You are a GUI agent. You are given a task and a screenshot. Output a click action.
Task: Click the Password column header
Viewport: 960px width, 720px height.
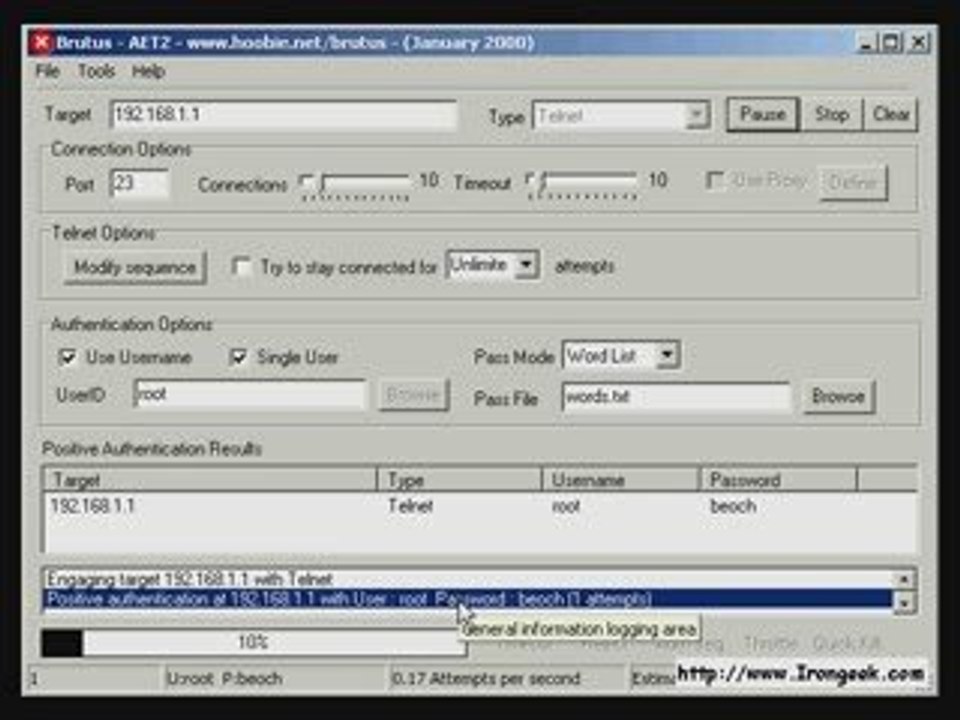[x=778, y=480]
